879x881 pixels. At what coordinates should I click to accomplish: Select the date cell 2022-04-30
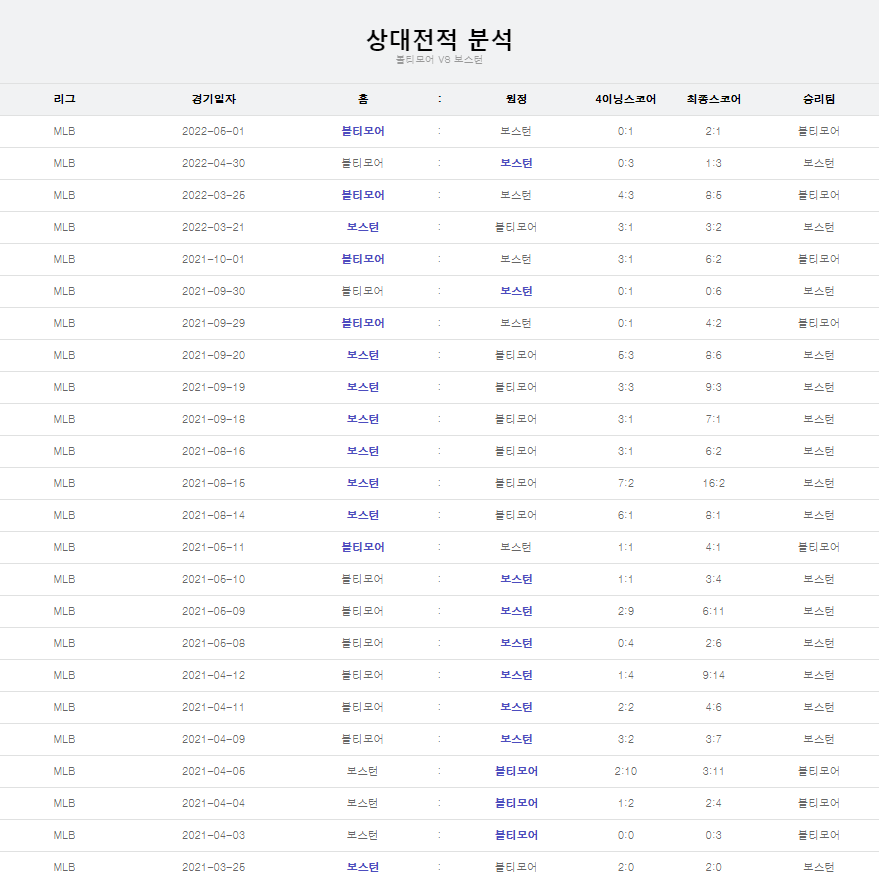pyautogui.click(x=214, y=164)
